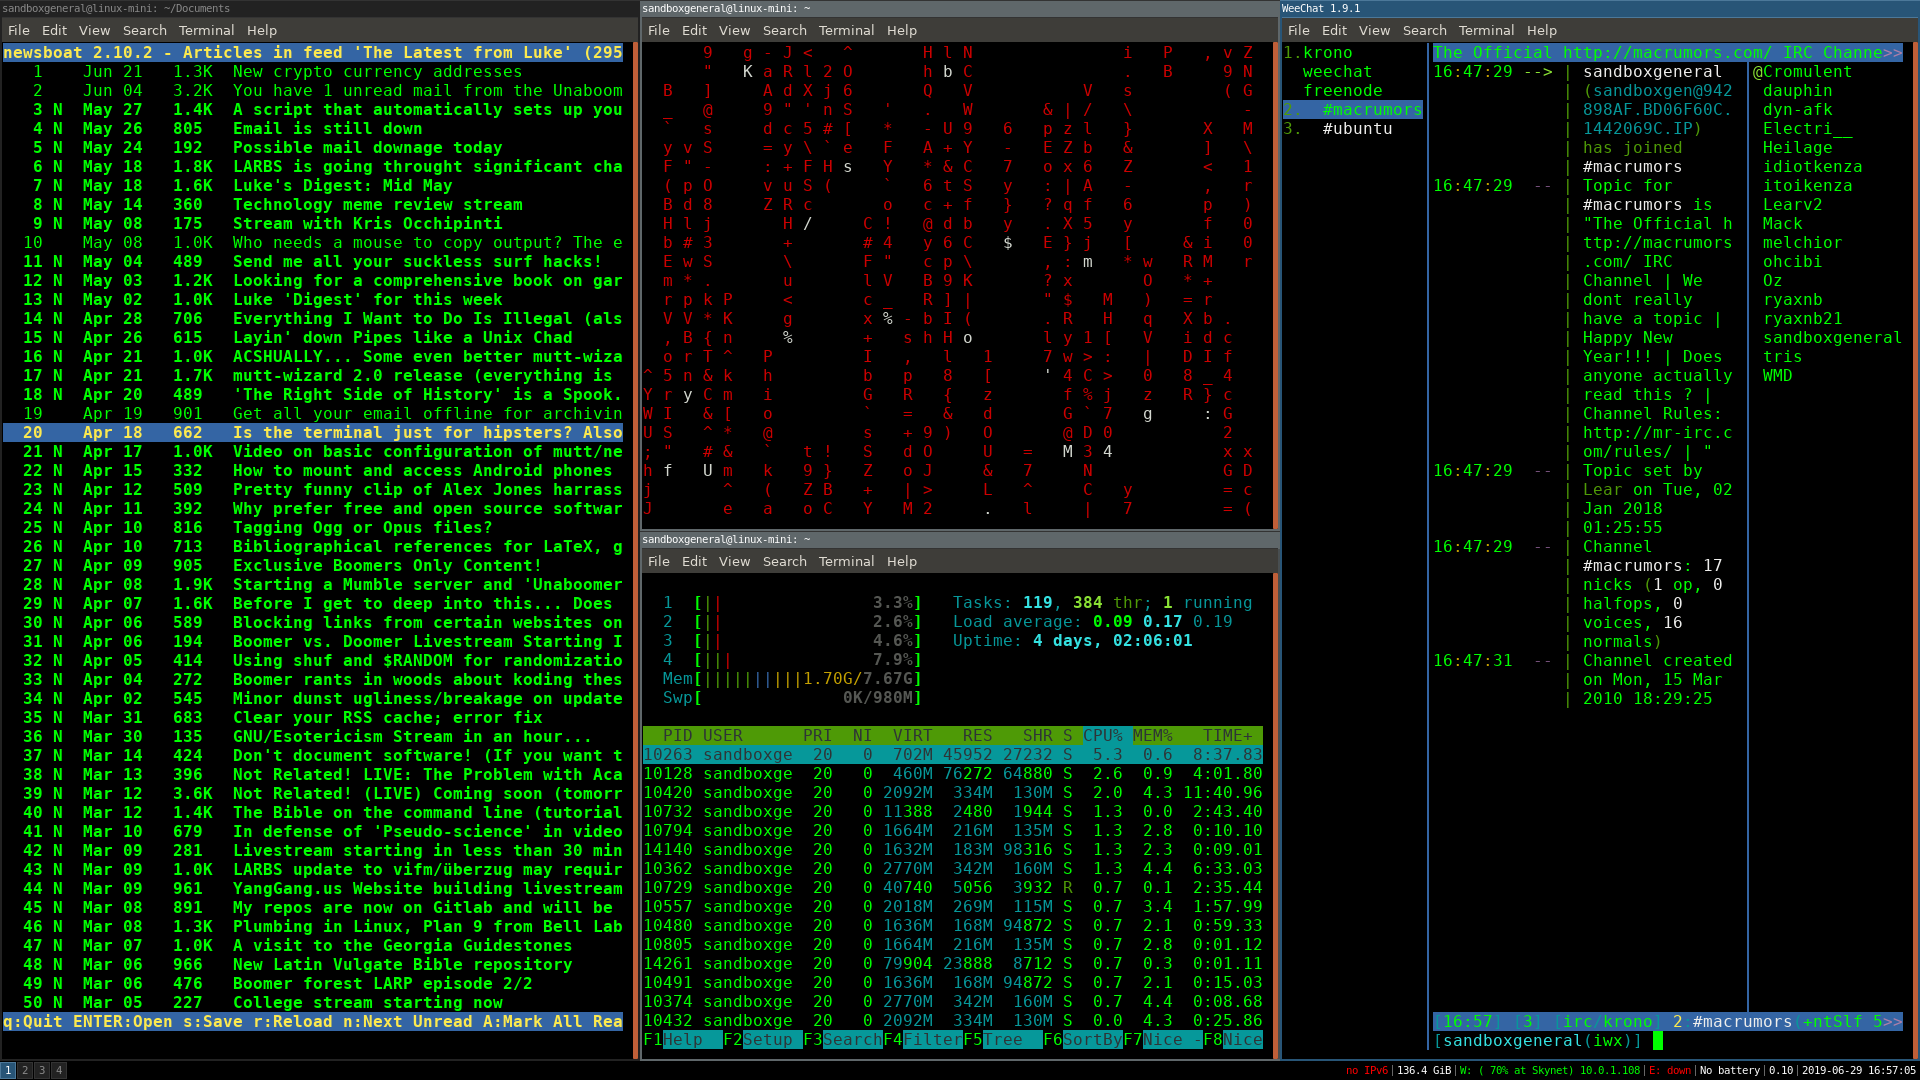Switch to workspace 2 in status bar
Image resolution: width=1920 pixels, height=1080 pixels.
[25, 1070]
